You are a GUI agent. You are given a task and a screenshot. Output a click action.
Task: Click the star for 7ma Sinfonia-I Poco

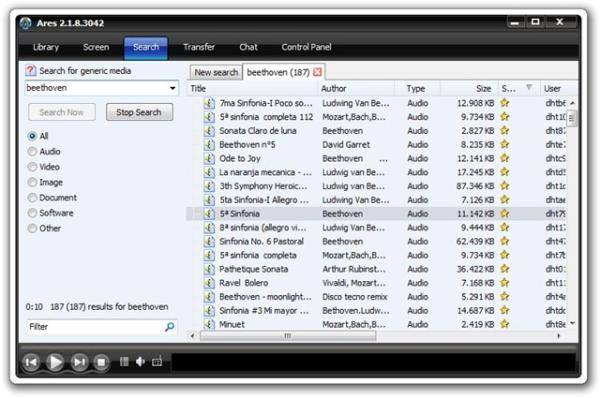tap(505, 103)
